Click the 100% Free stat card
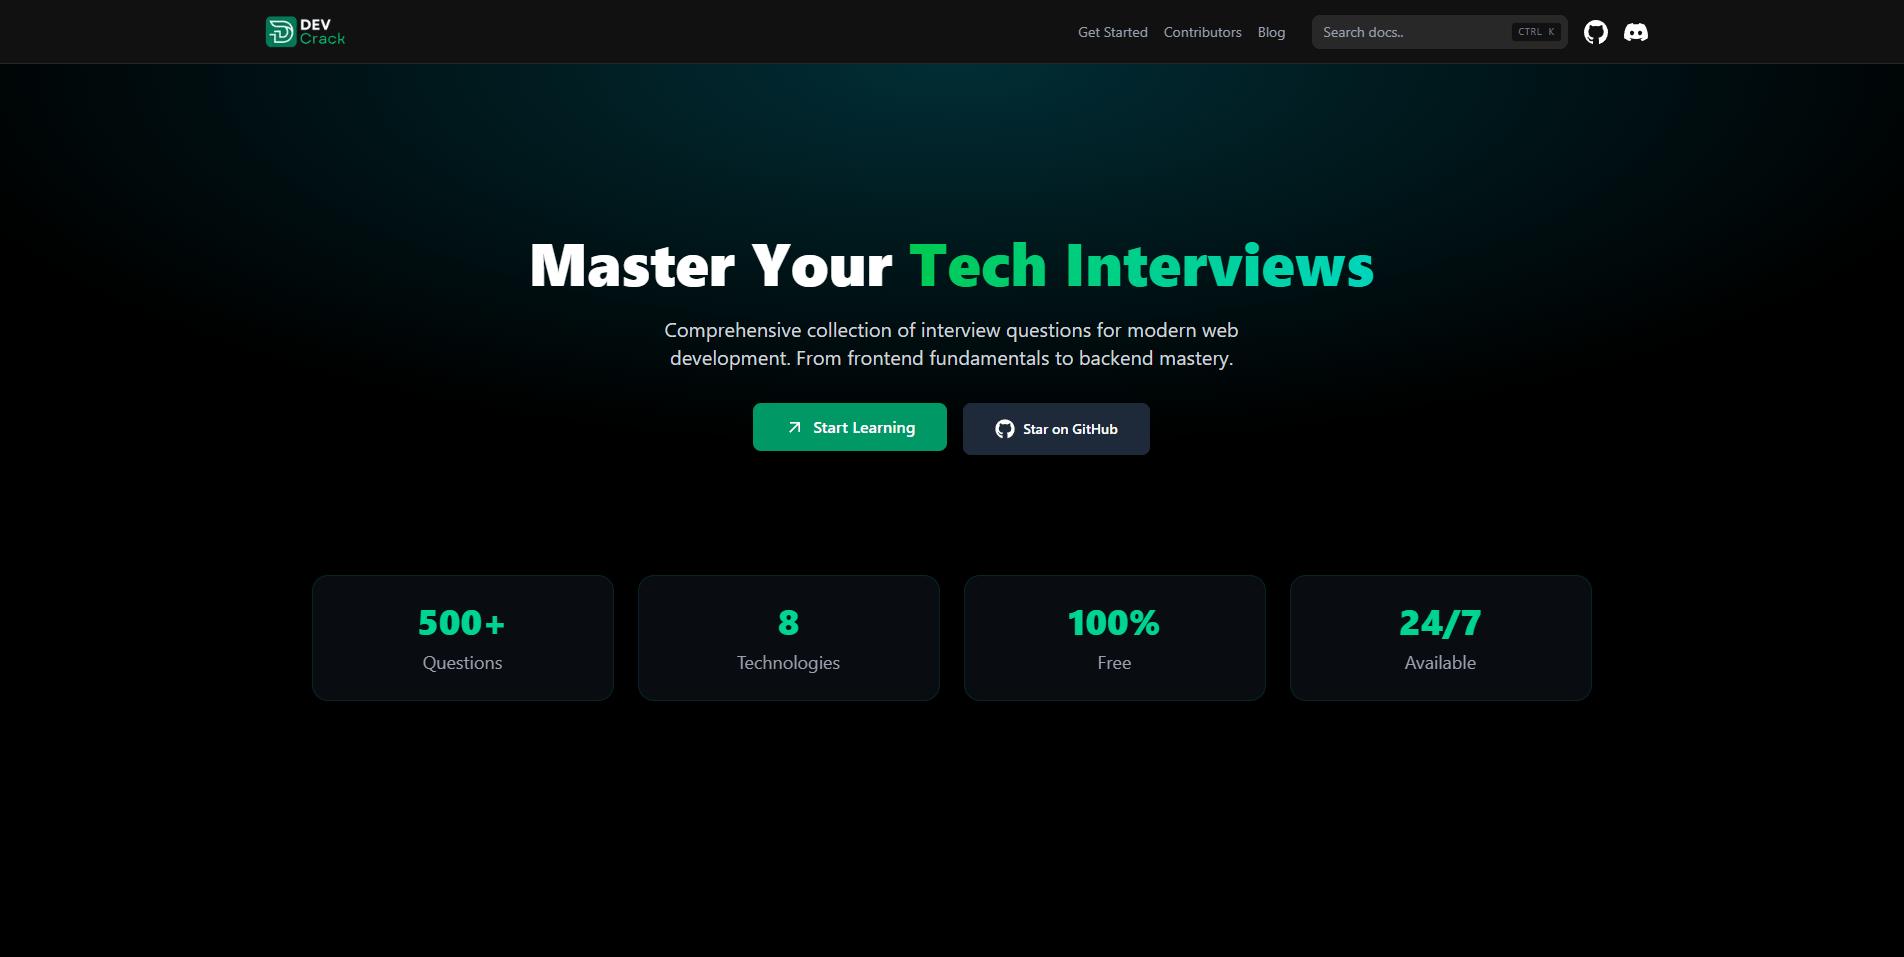The width and height of the screenshot is (1904, 957). coord(1114,638)
